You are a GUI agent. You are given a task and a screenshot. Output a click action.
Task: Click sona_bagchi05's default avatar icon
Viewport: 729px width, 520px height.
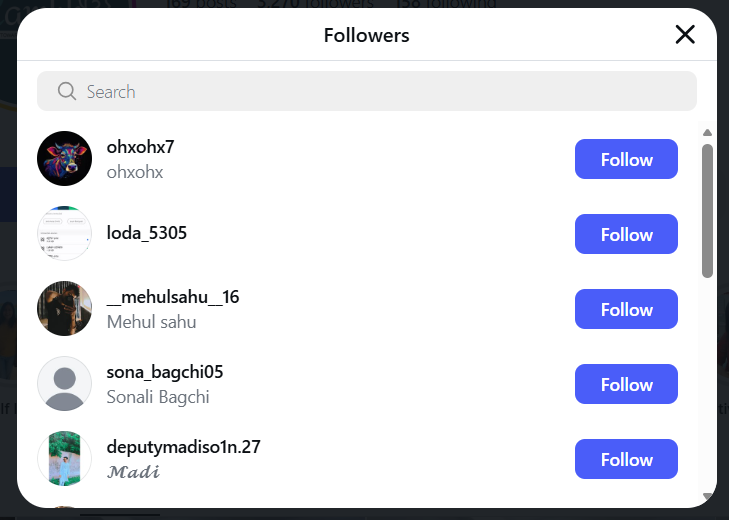tap(64, 384)
